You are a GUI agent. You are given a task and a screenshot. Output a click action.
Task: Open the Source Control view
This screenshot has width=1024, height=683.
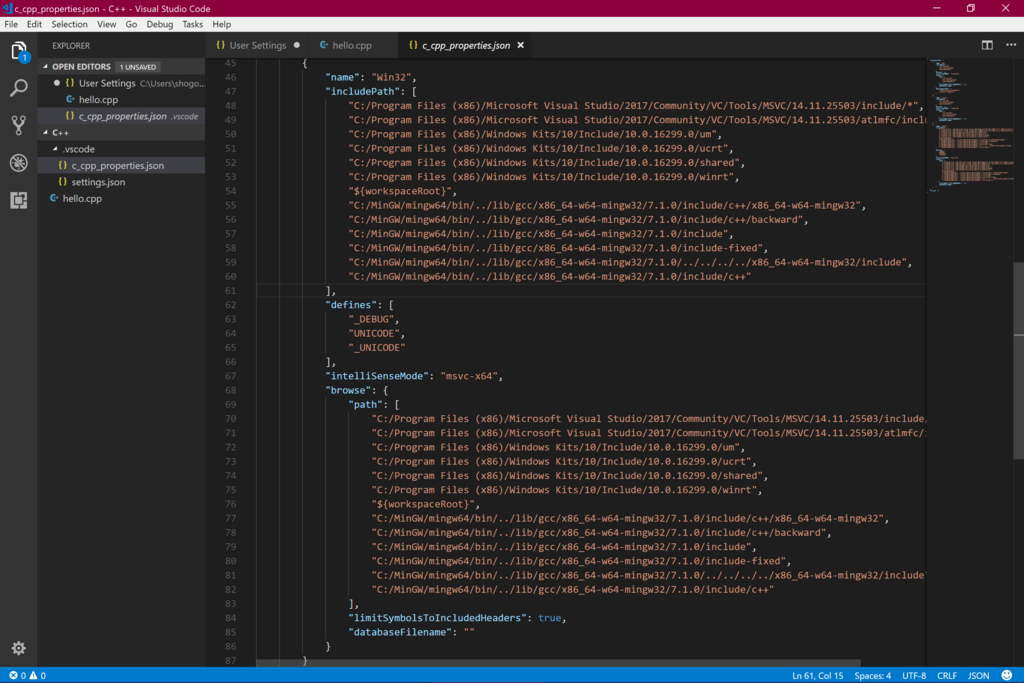pos(19,125)
